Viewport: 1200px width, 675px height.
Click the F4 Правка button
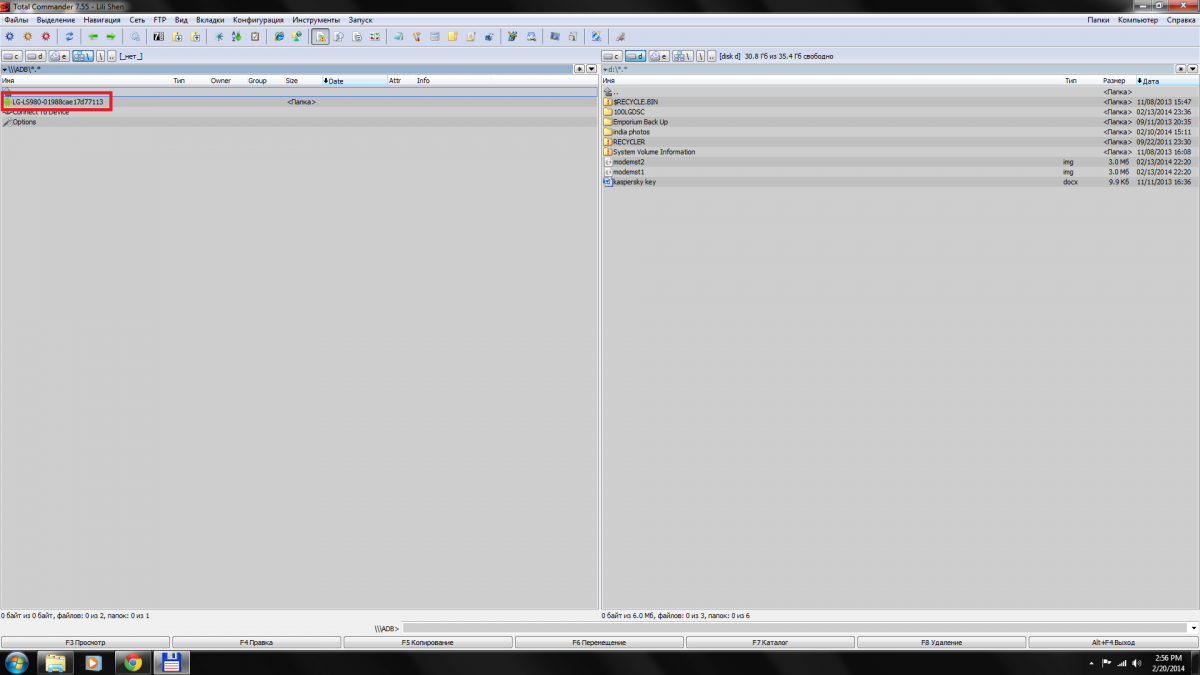pos(257,642)
